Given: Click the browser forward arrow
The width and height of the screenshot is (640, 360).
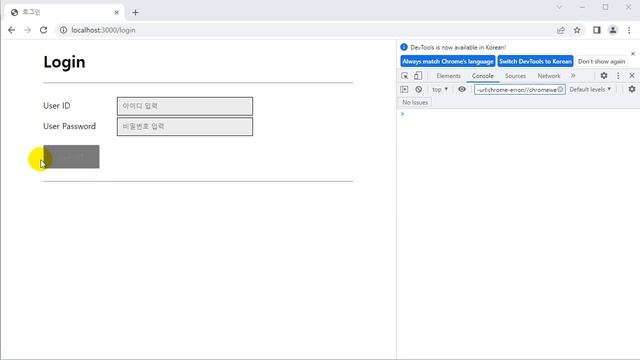Looking at the screenshot, I should pos(27,30).
